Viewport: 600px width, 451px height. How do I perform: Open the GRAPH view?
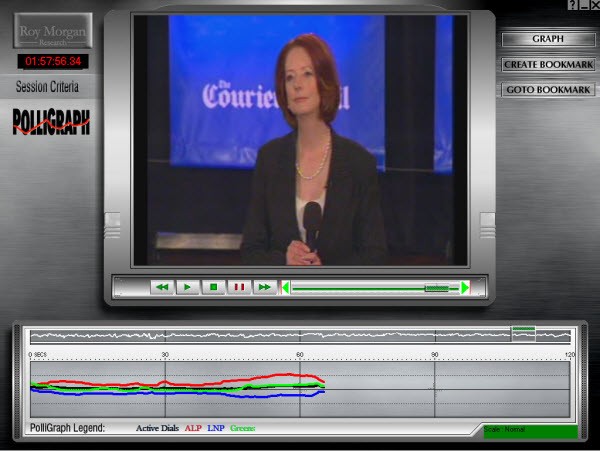click(x=548, y=39)
